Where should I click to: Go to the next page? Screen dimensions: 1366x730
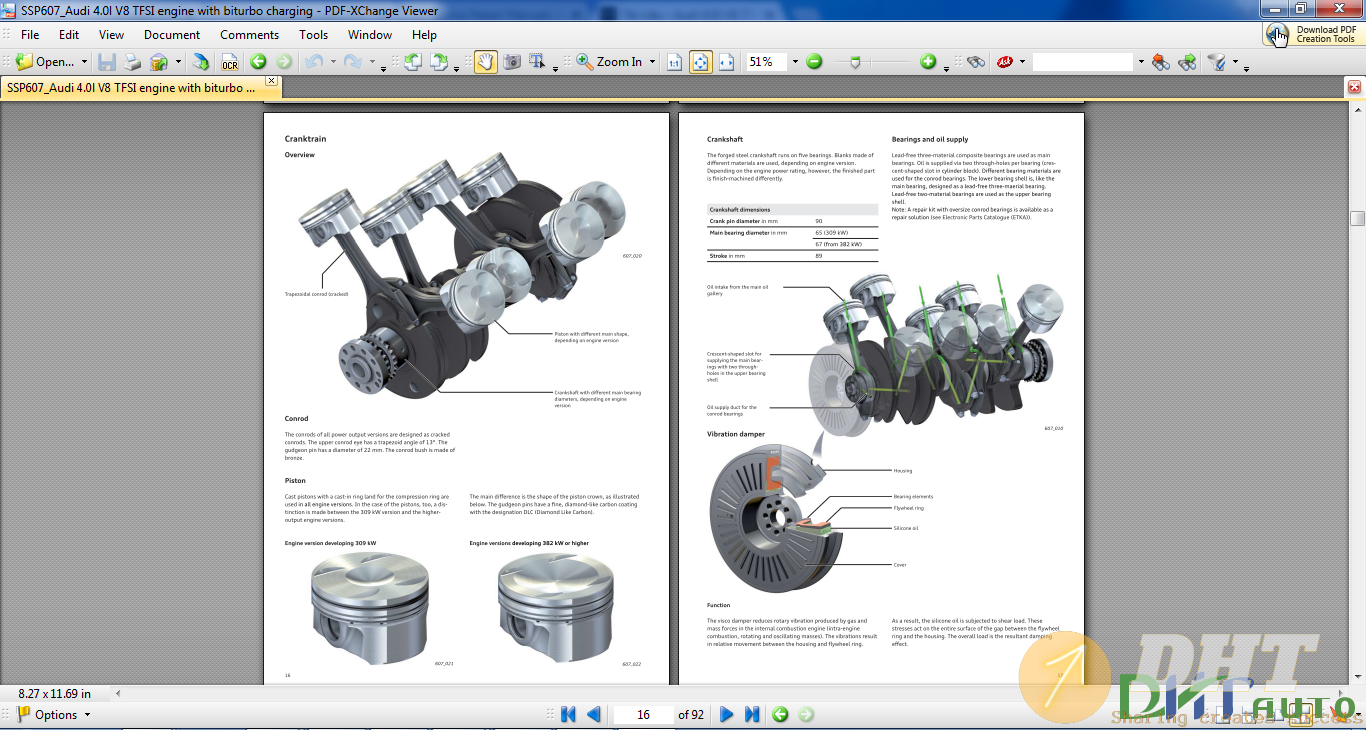[727, 714]
